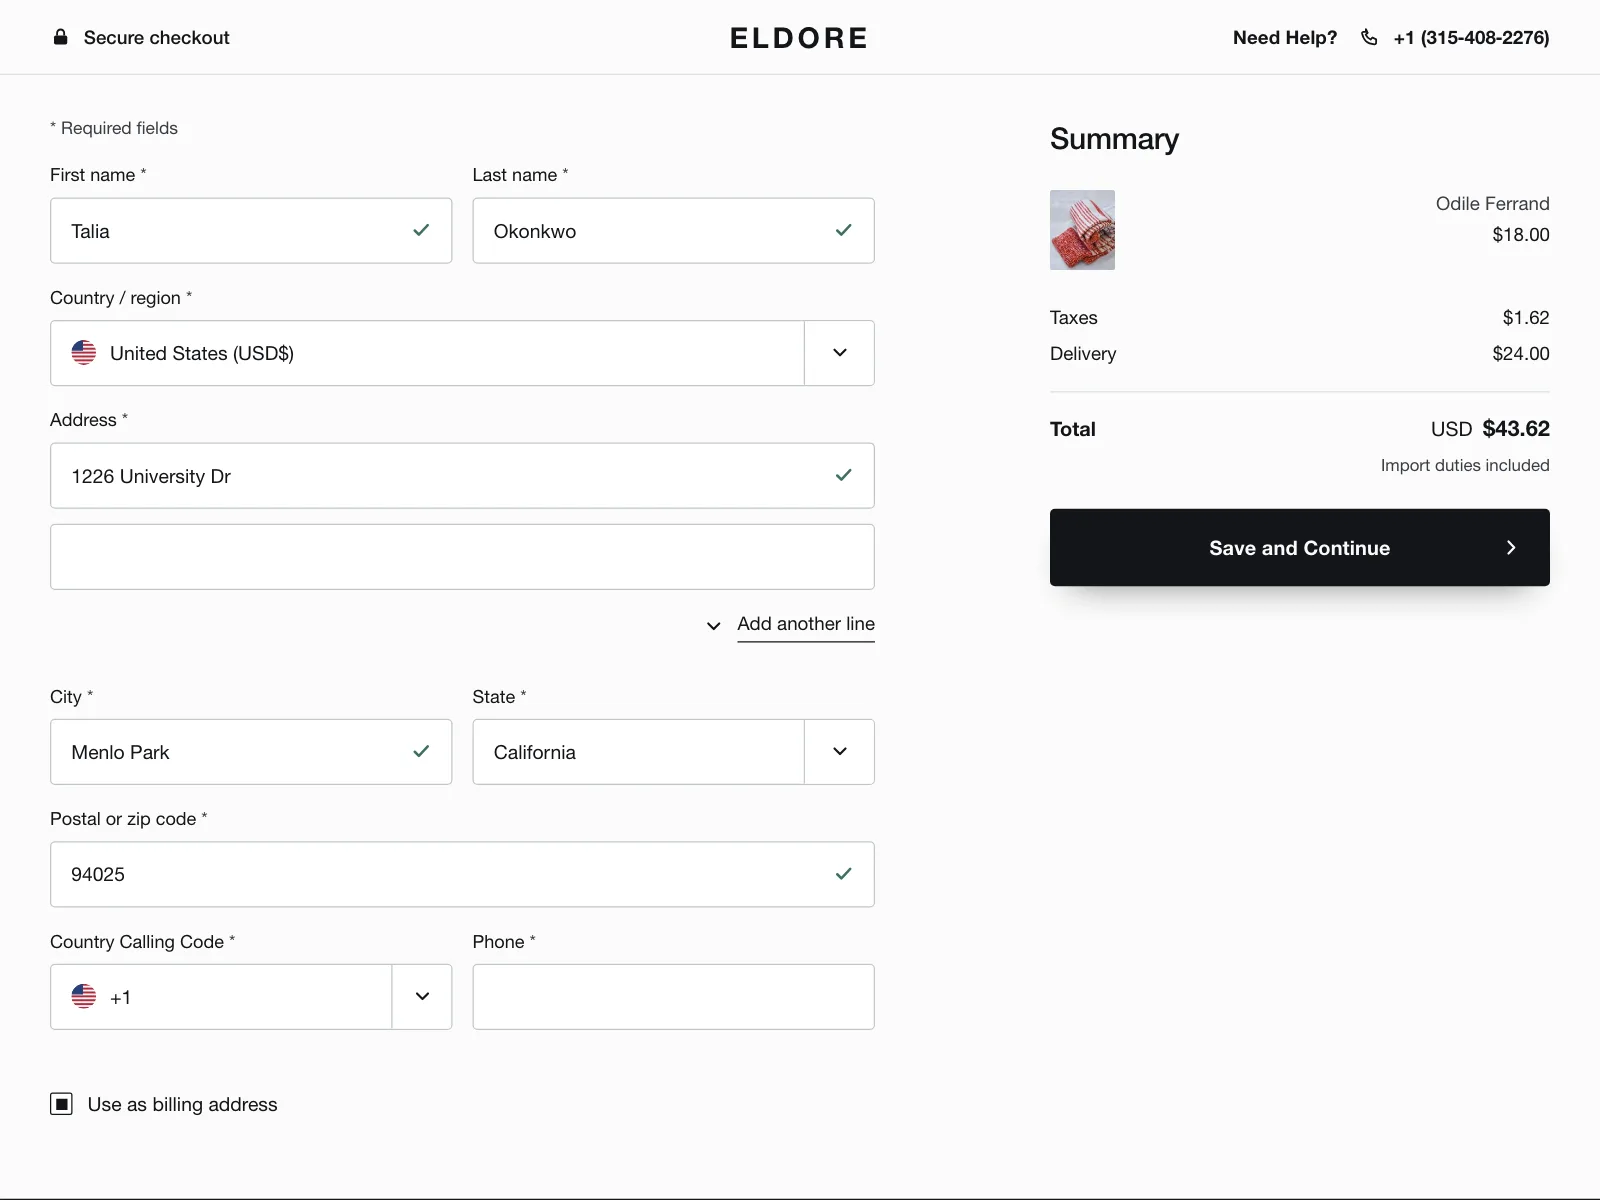The height and width of the screenshot is (1200, 1600).
Task: Click the First name field containing Talia
Action: pos(251,231)
